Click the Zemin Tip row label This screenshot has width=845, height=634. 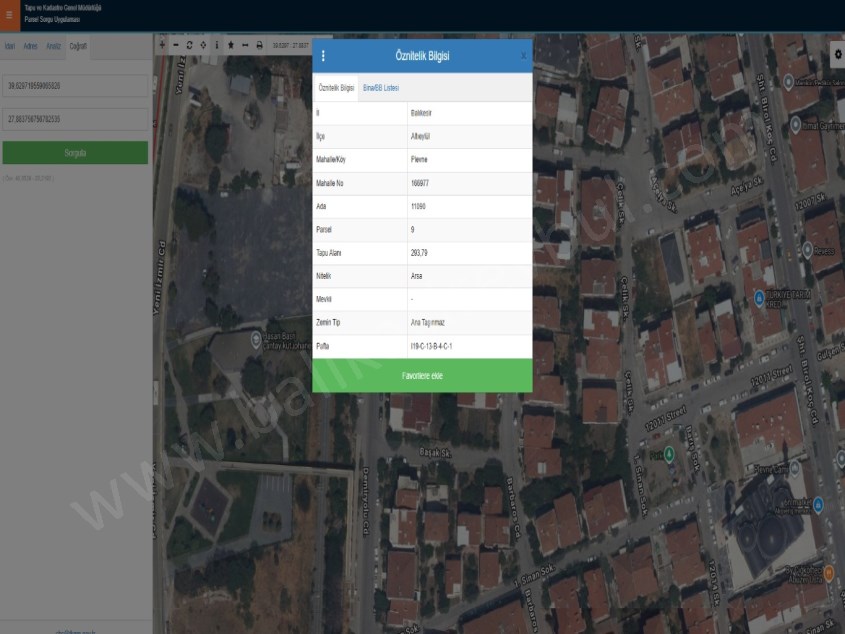pyautogui.click(x=328, y=323)
